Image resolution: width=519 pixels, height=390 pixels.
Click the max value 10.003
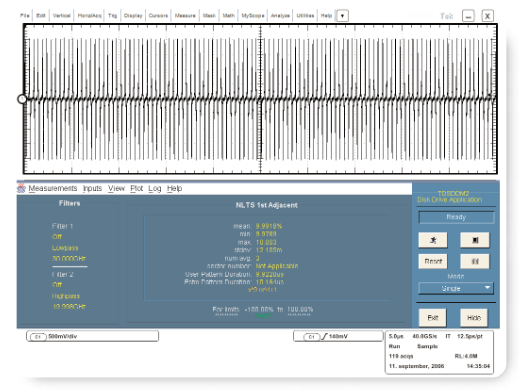(266, 242)
